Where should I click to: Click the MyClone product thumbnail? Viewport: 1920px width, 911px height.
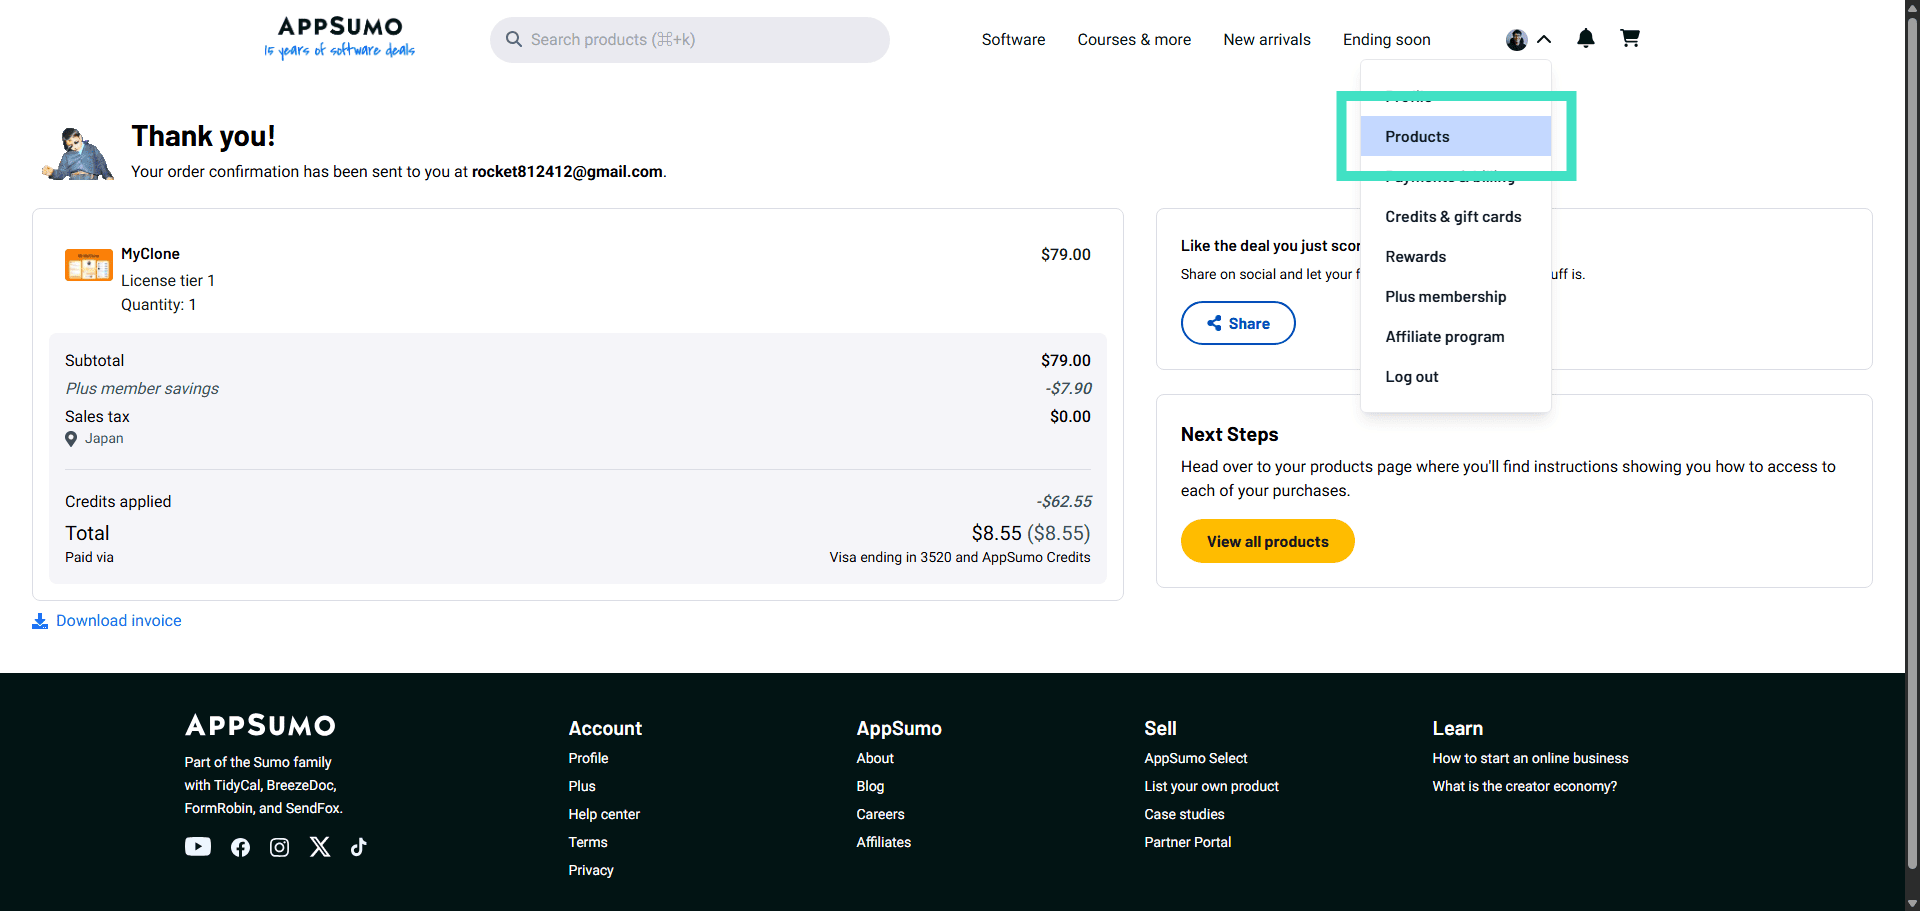click(89, 265)
